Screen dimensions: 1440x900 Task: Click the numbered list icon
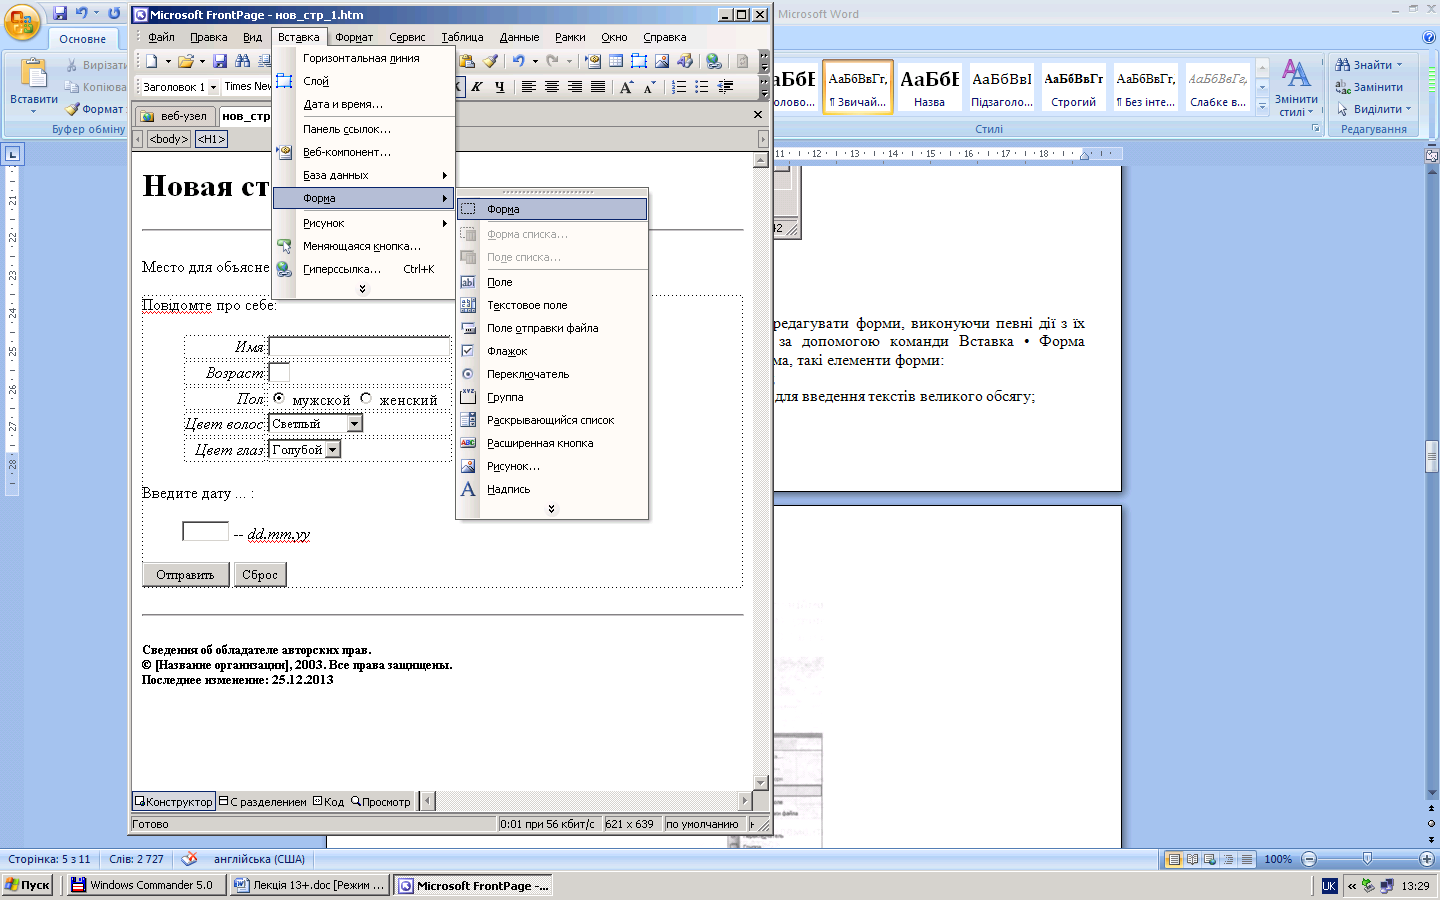(x=679, y=87)
